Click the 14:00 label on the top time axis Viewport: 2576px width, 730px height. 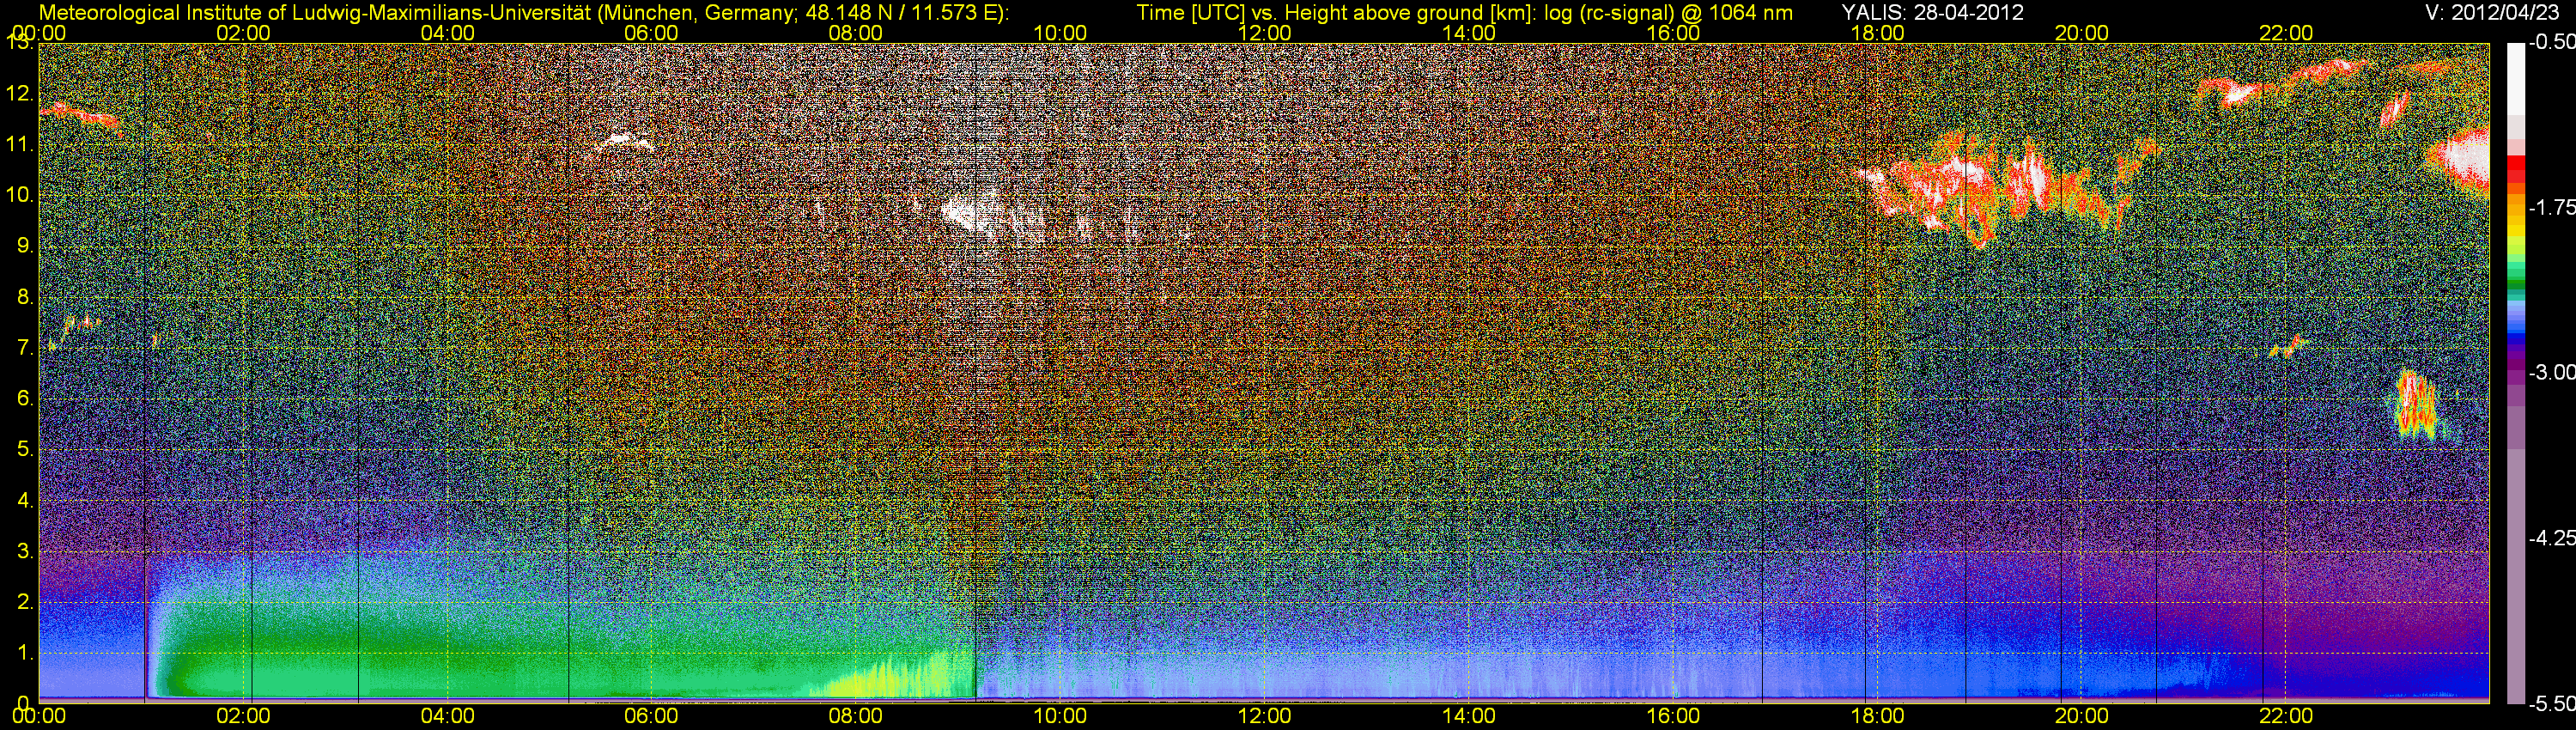click(x=1469, y=33)
